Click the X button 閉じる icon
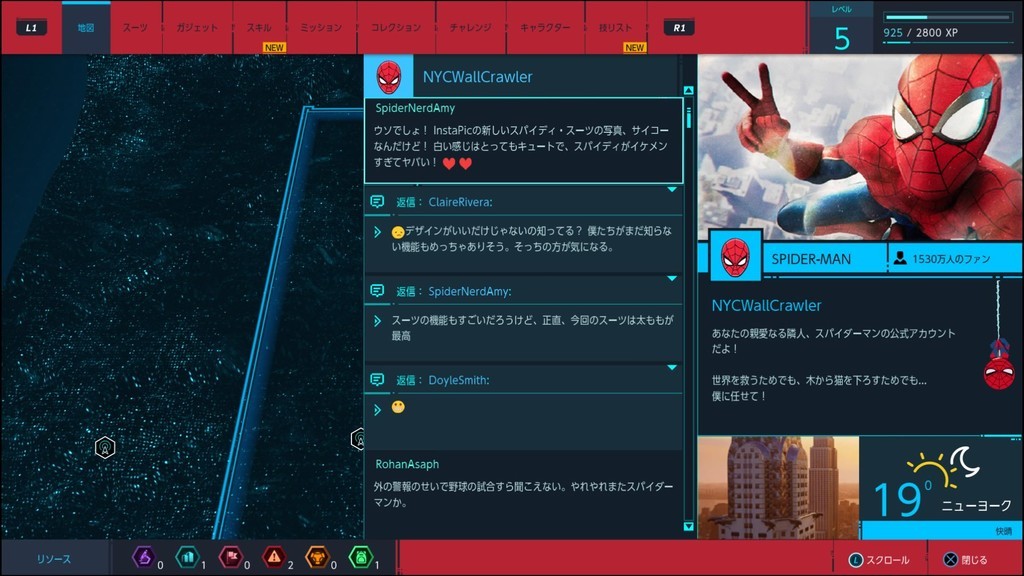This screenshot has height=576, width=1024. 950,560
